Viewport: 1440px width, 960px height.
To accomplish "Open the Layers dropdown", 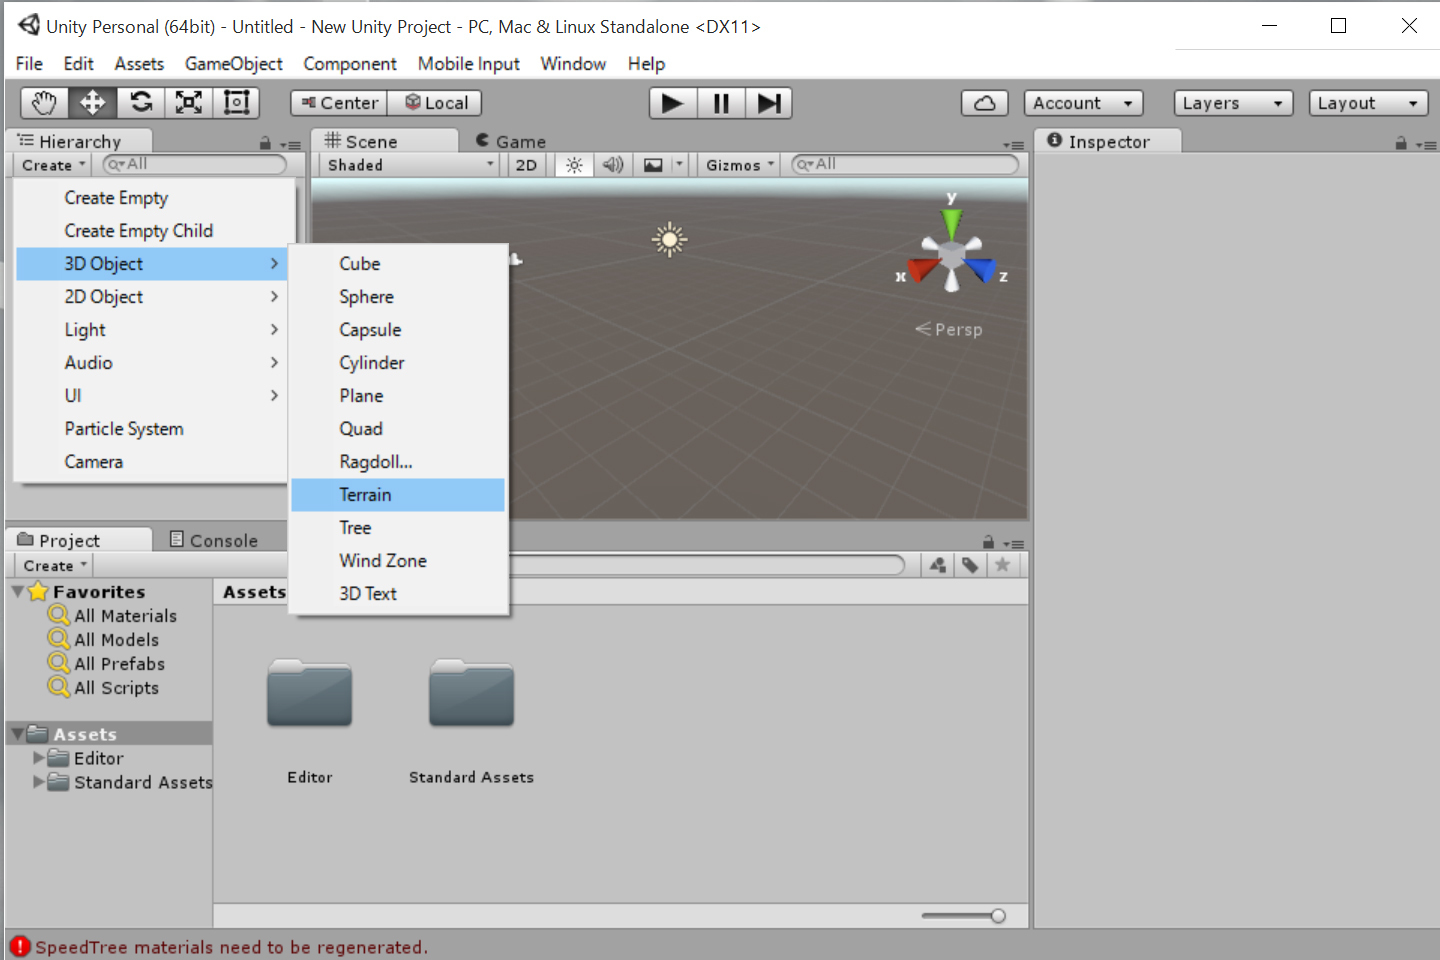I will (1233, 103).
